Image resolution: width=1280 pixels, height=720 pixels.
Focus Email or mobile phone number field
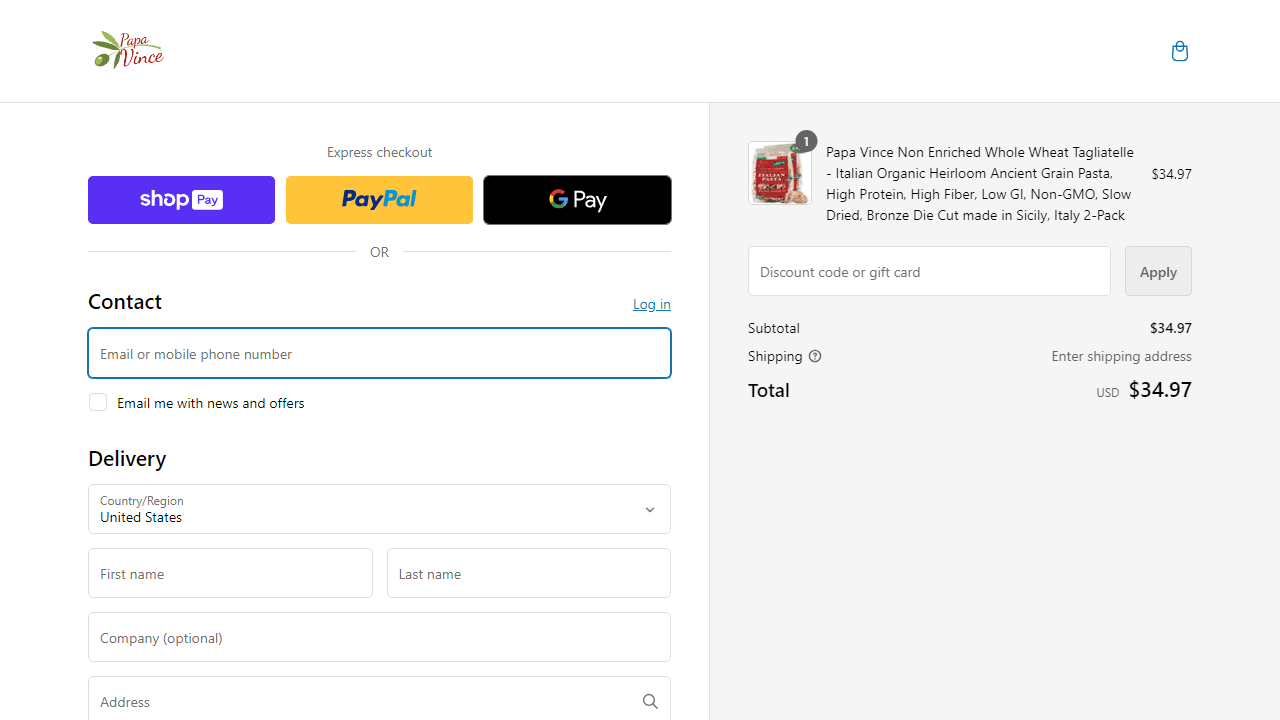pyautogui.click(x=379, y=353)
